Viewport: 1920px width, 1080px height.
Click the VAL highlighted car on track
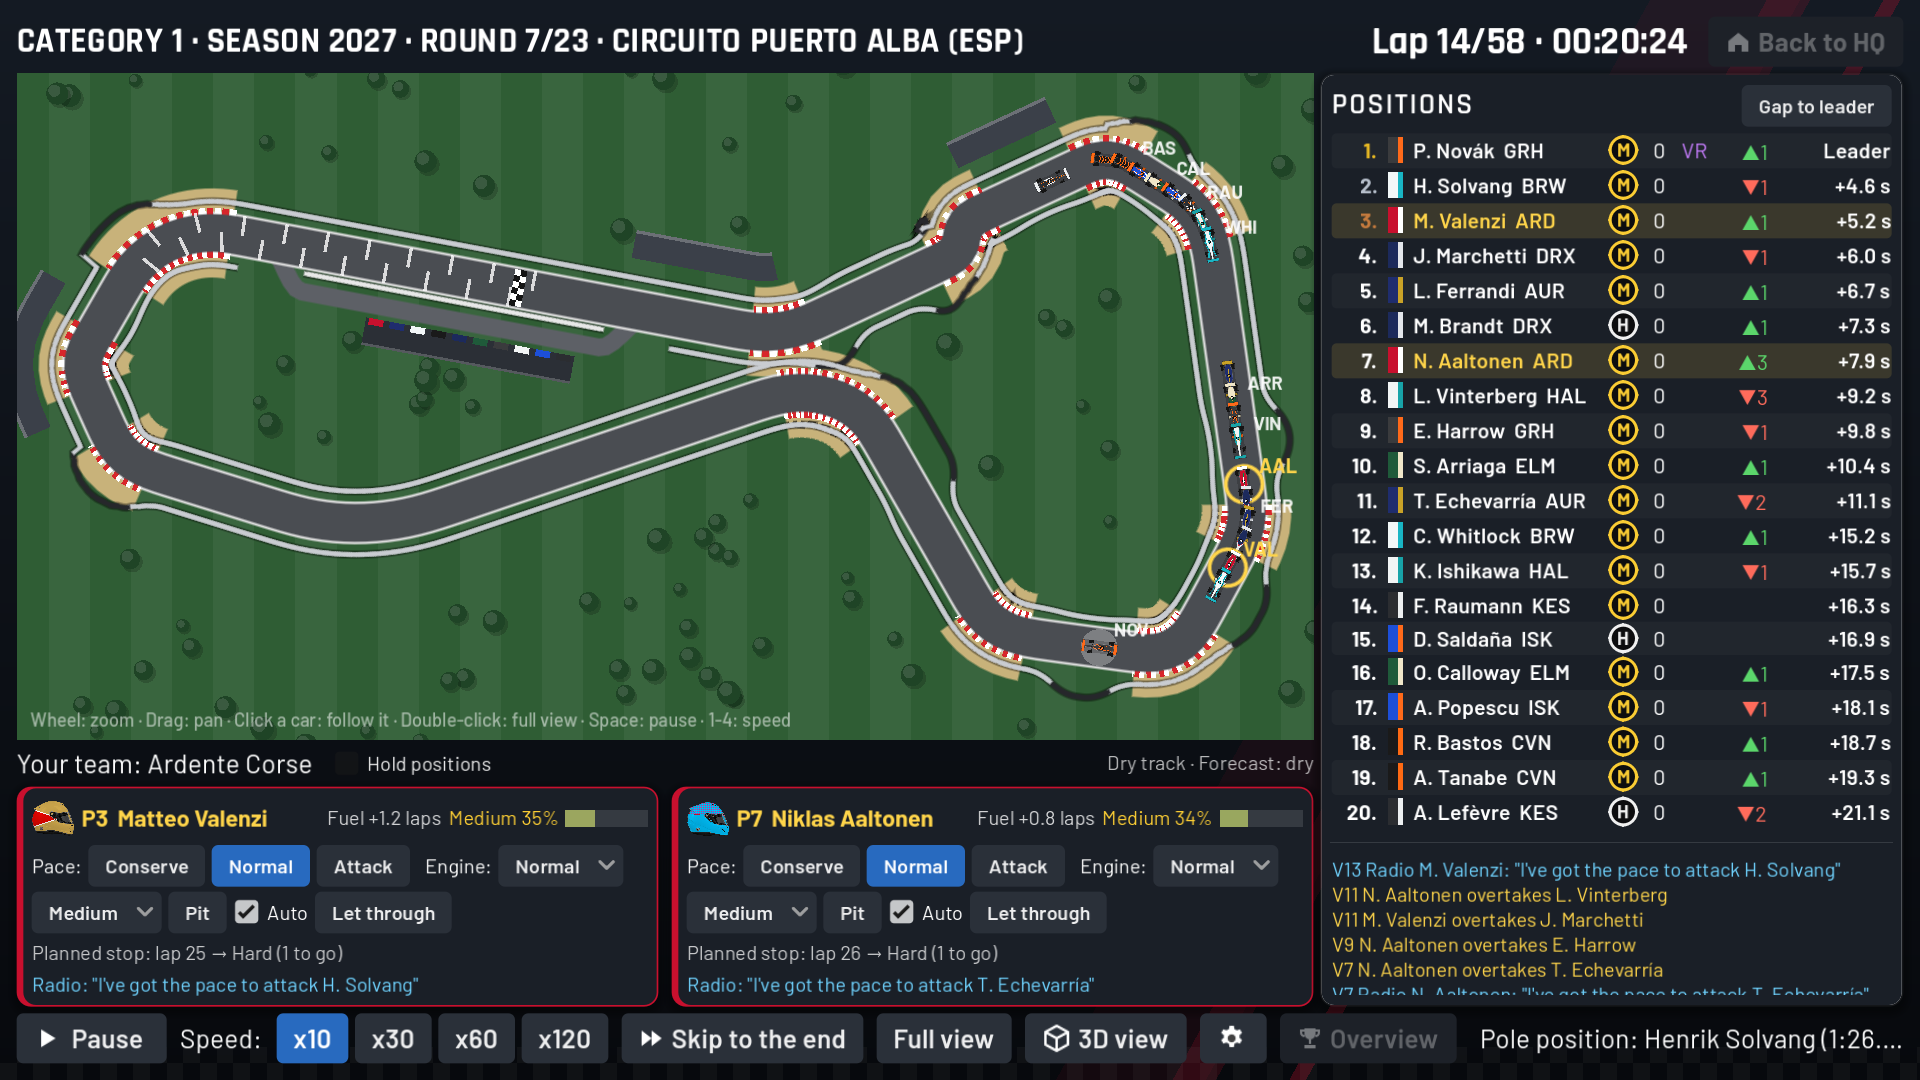[1227, 567]
